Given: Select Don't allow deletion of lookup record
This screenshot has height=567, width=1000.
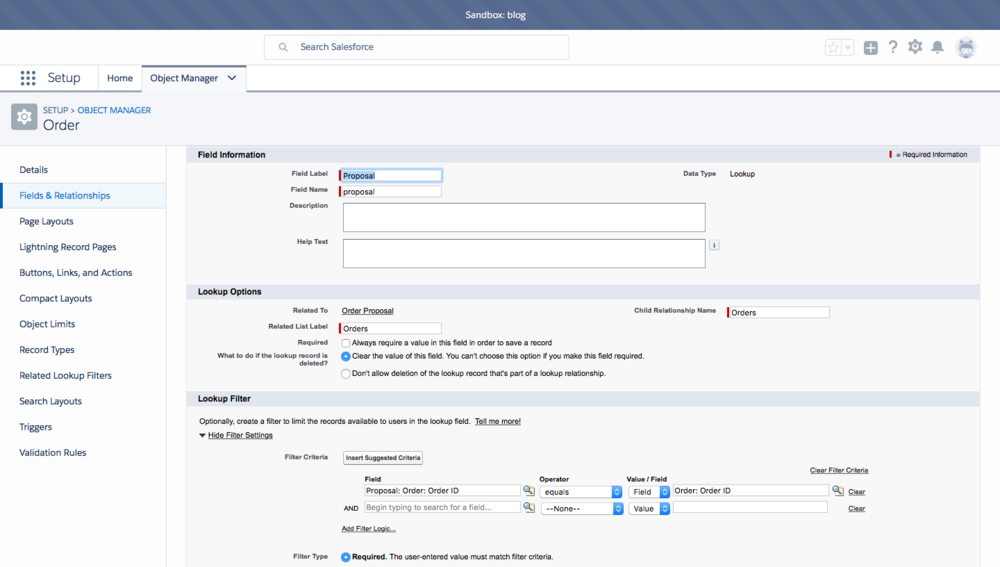Looking at the screenshot, I should point(346,374).
